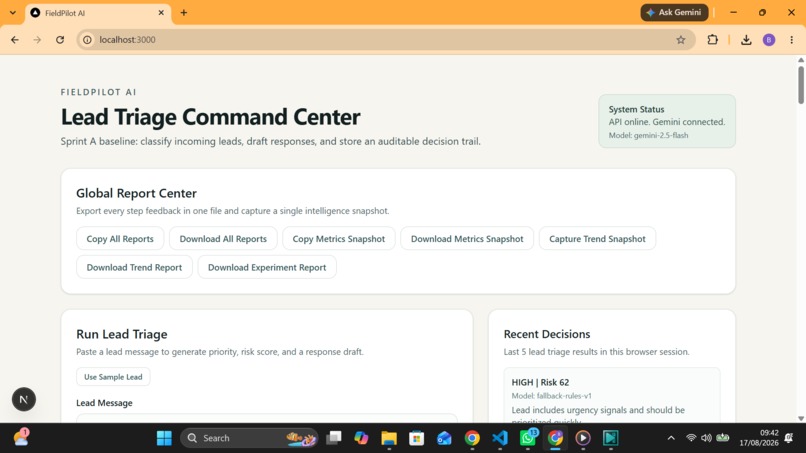Open the first Chrome taskbar icon
The image size is (806, 453).
tap(472, 438)
